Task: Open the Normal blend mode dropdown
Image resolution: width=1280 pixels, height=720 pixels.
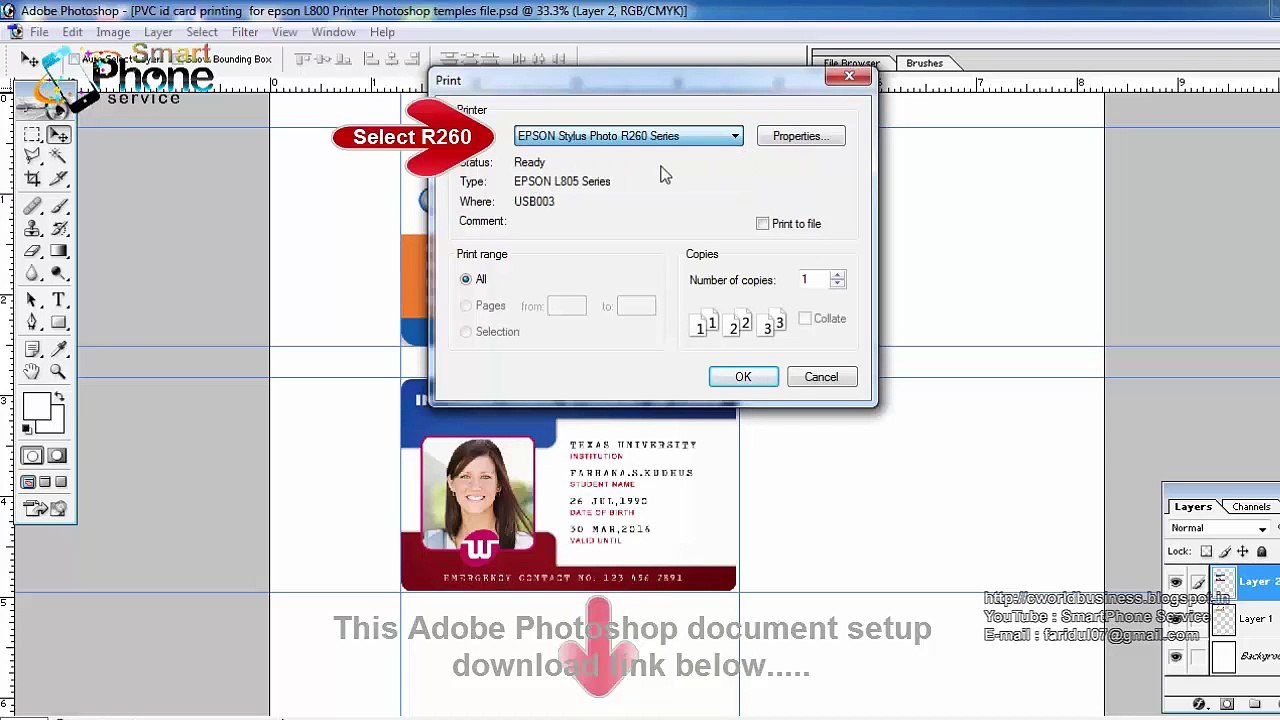Action: tap(1219, 528)
